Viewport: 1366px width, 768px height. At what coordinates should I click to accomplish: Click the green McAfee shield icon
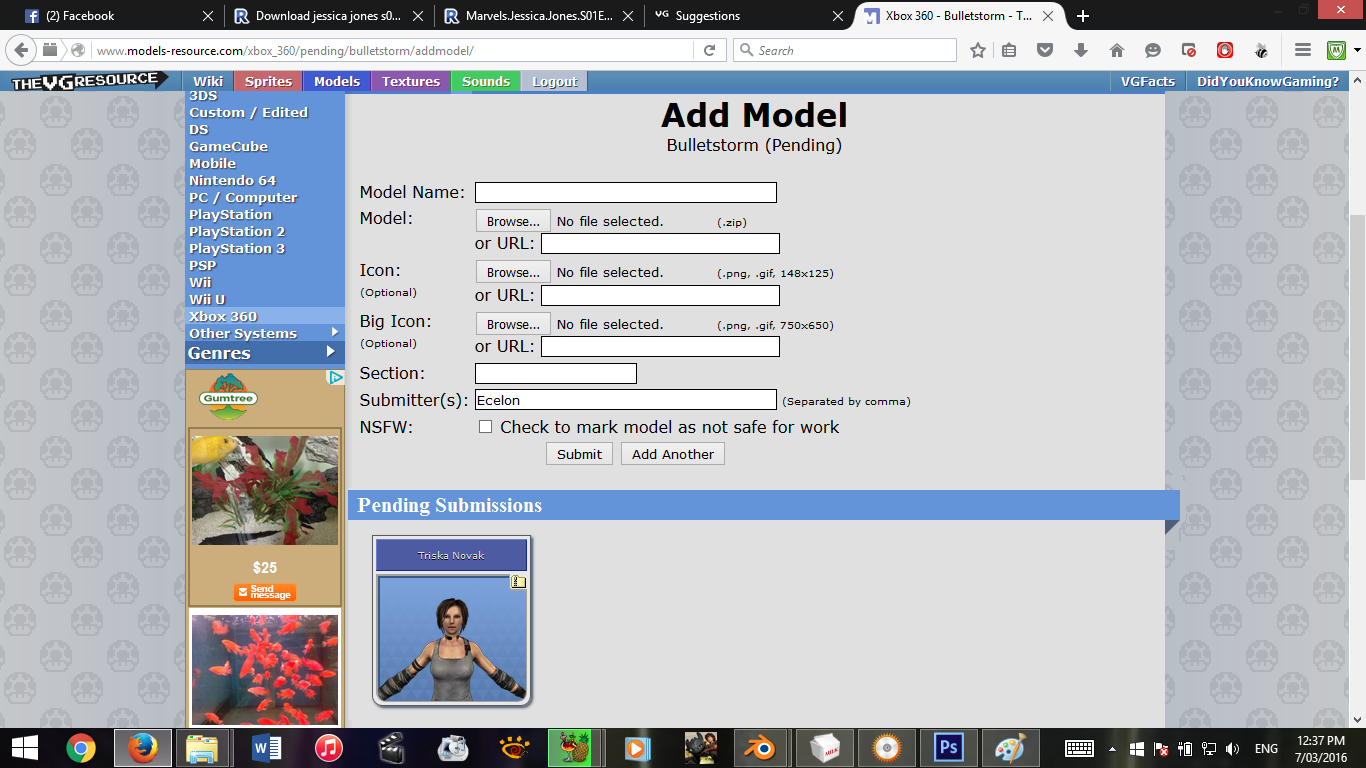pyautogui.click(x=1337, y=50)
